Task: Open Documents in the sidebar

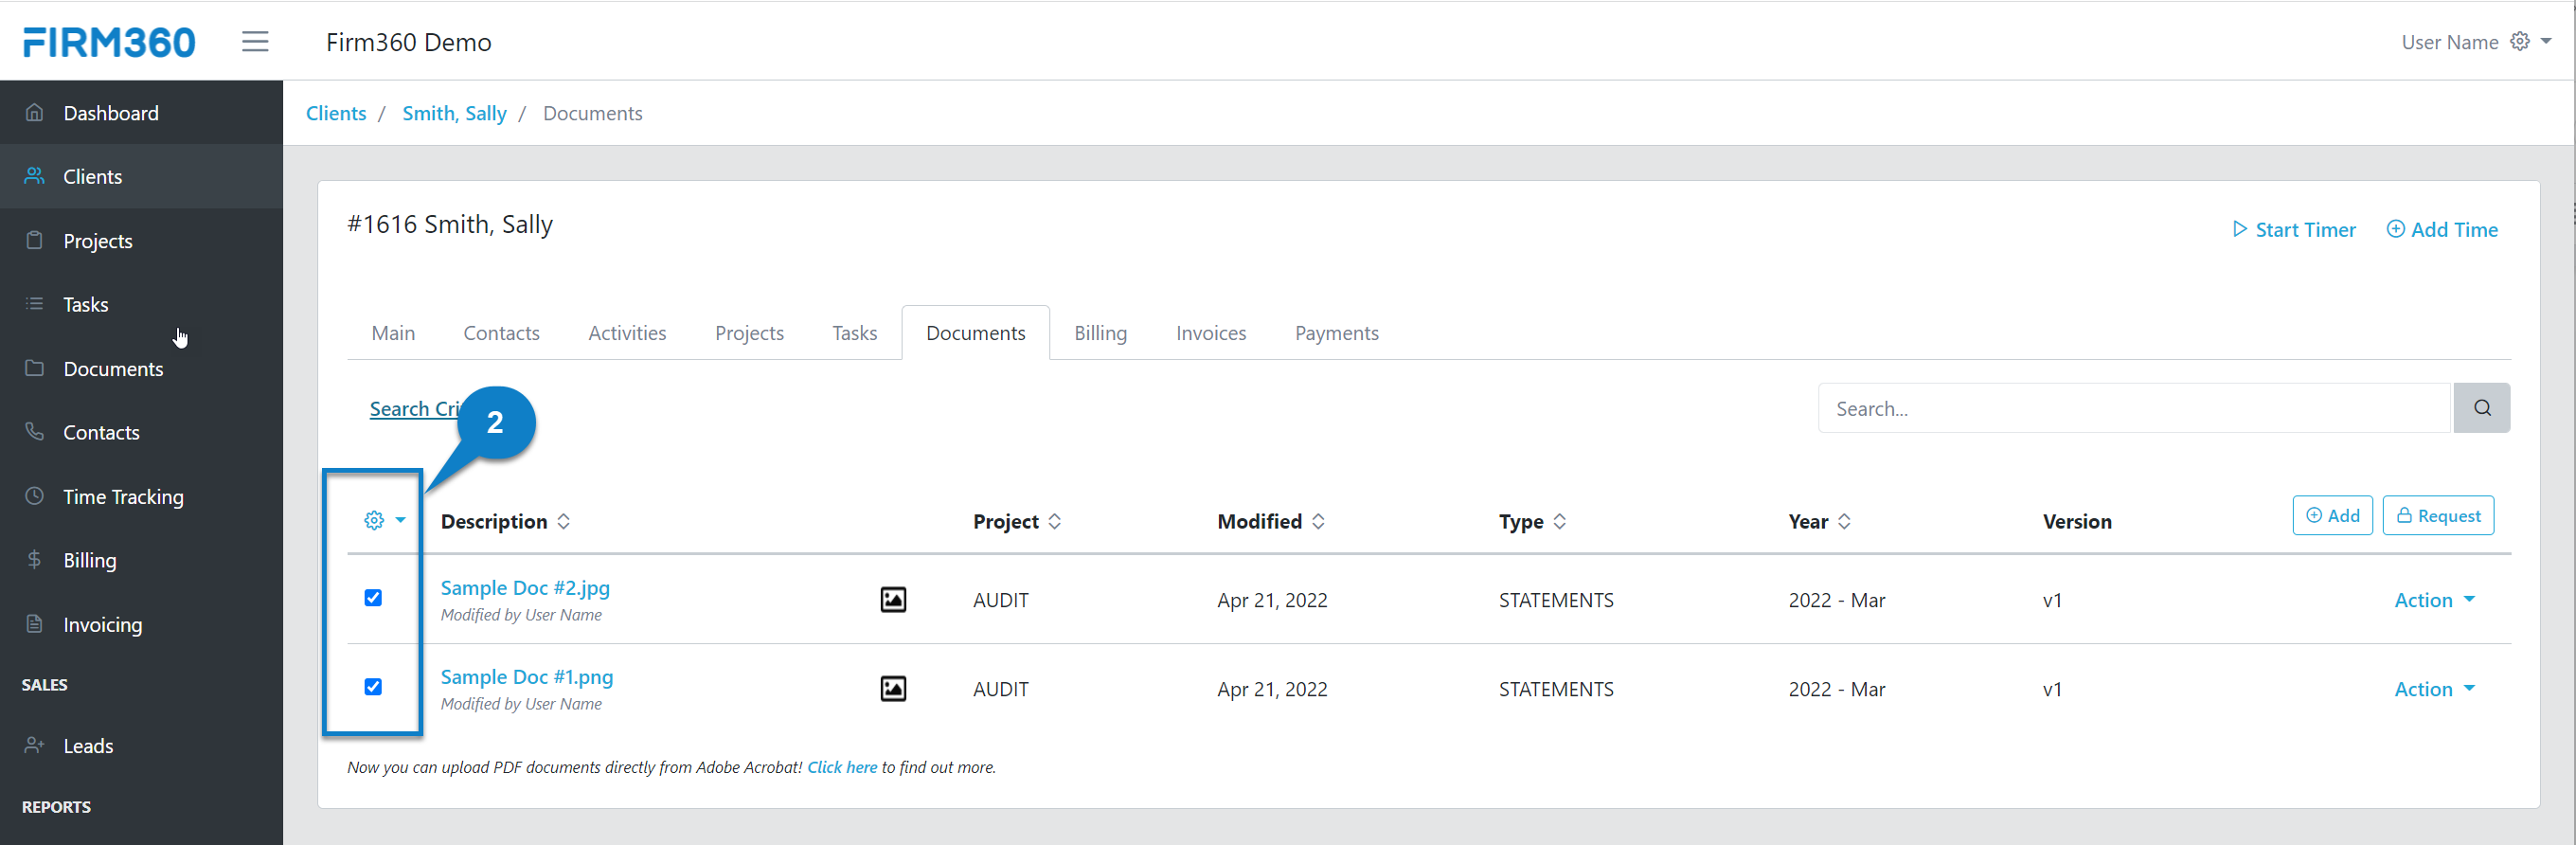Action: pyautogui.click(x=141, y=369)
